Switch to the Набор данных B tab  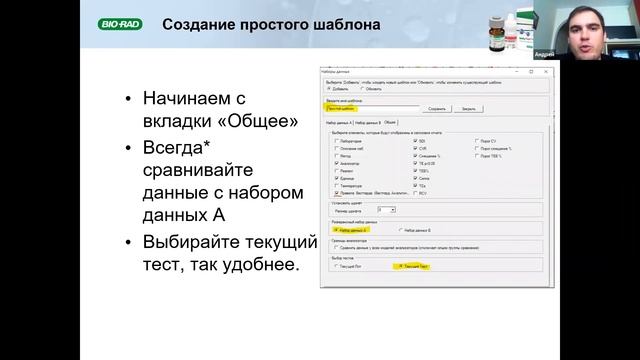click(368, 122)
